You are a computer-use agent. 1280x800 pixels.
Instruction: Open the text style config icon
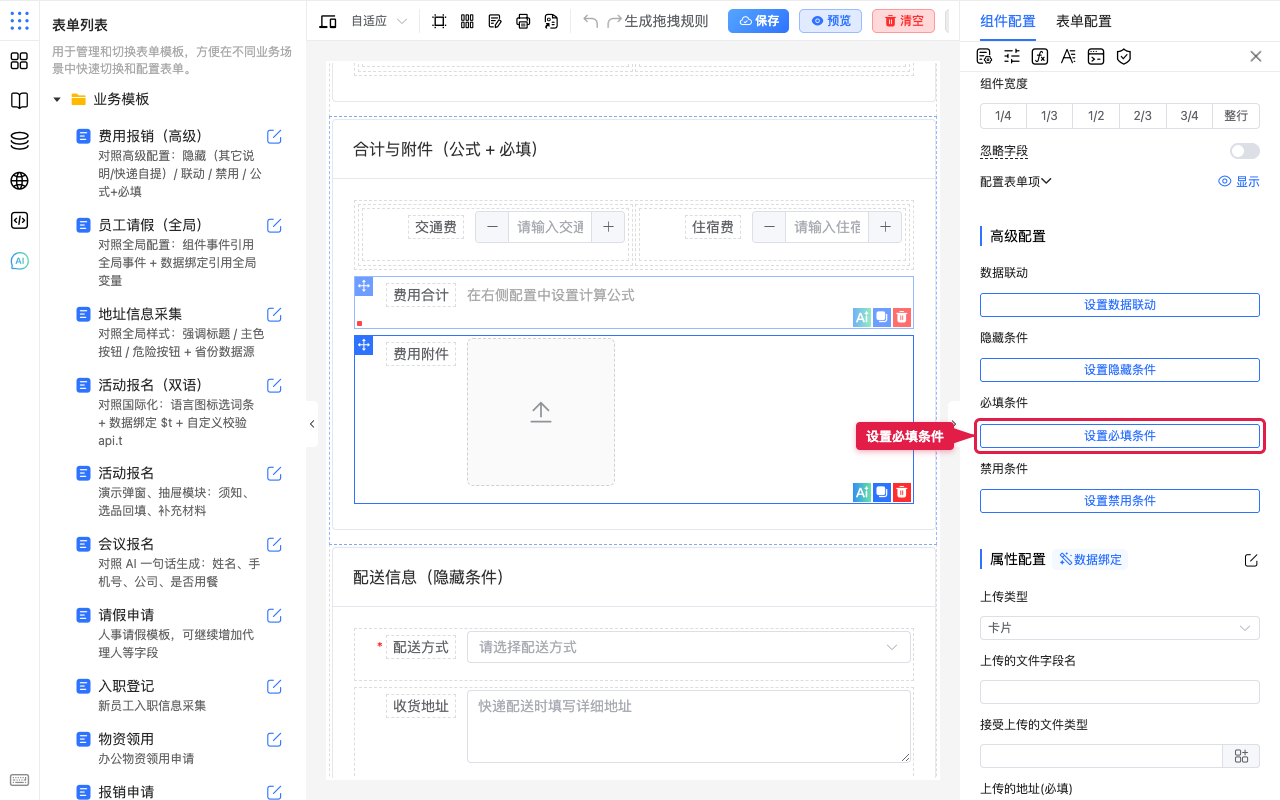coord(1068,56)
